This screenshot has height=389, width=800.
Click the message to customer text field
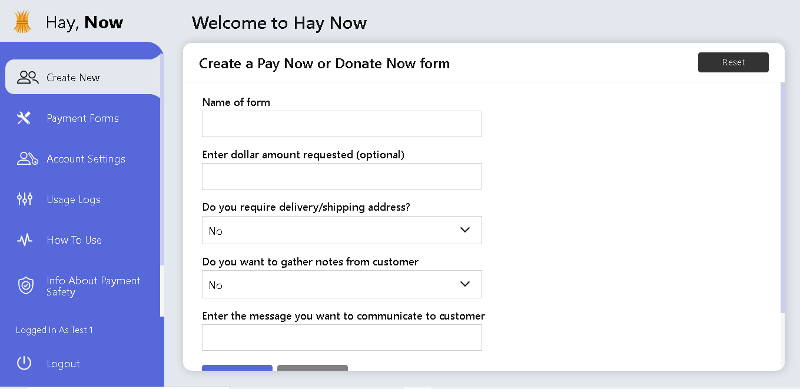click(x=341, y=337)
